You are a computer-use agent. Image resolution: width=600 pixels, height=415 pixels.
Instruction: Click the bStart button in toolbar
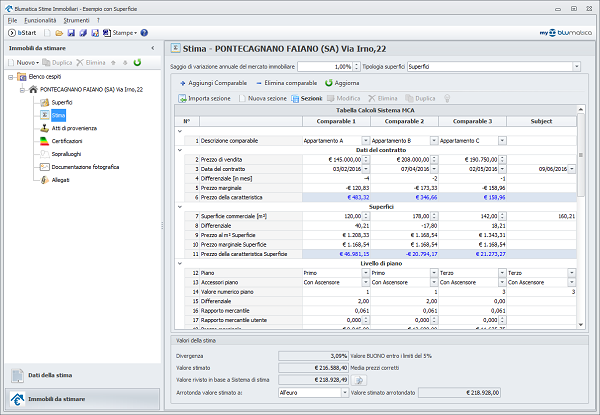(21, 33)
